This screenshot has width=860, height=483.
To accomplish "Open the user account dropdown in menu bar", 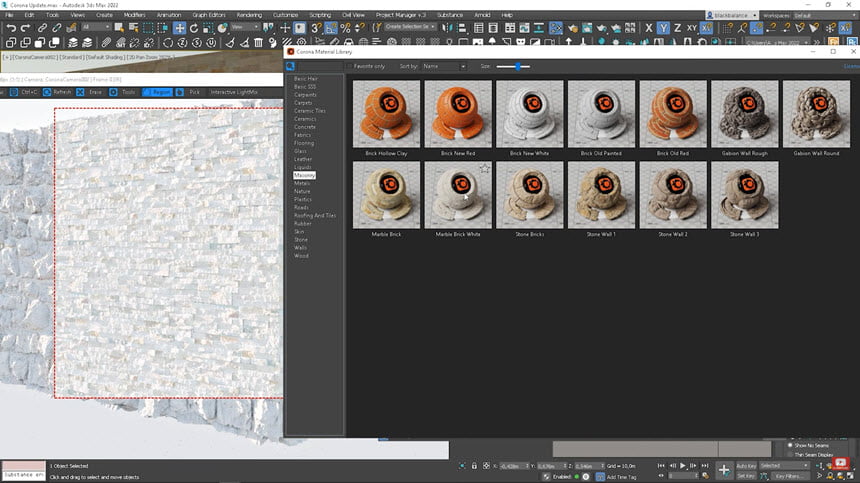I will (732, 15).
